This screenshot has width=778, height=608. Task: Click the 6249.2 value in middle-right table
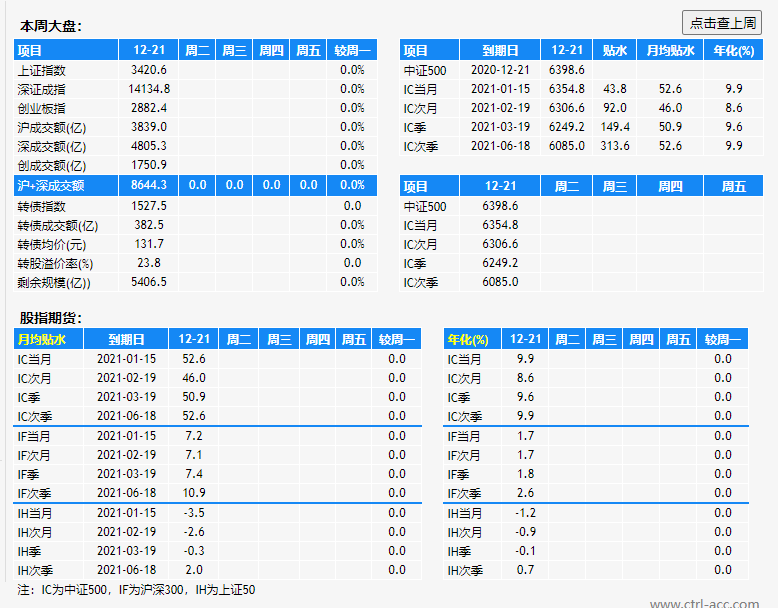pyautogui.click(x=500, y=263)
